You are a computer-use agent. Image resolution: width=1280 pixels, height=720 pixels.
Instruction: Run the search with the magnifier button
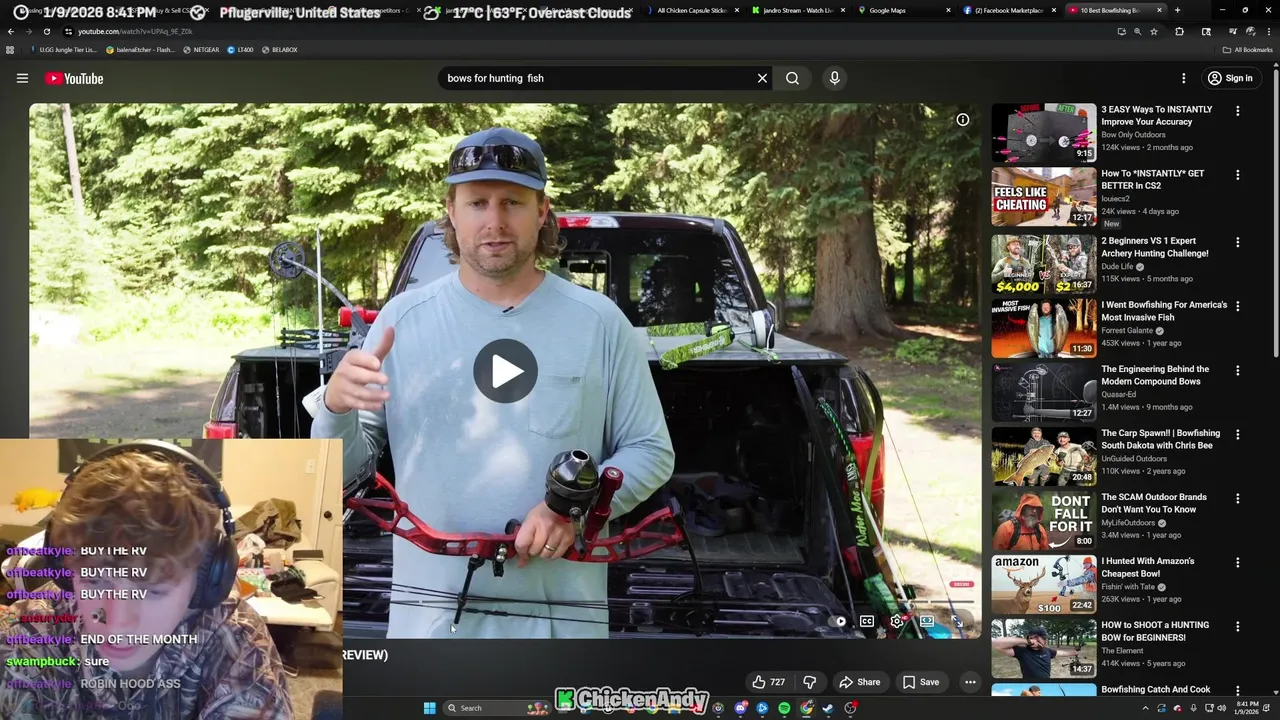pyautogui.click(x=792, y=78)
